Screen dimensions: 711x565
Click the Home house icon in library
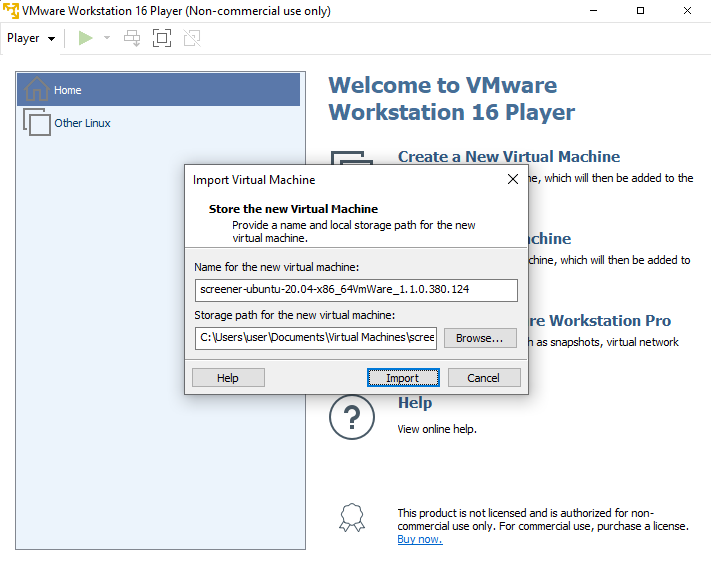coord(37,89)
